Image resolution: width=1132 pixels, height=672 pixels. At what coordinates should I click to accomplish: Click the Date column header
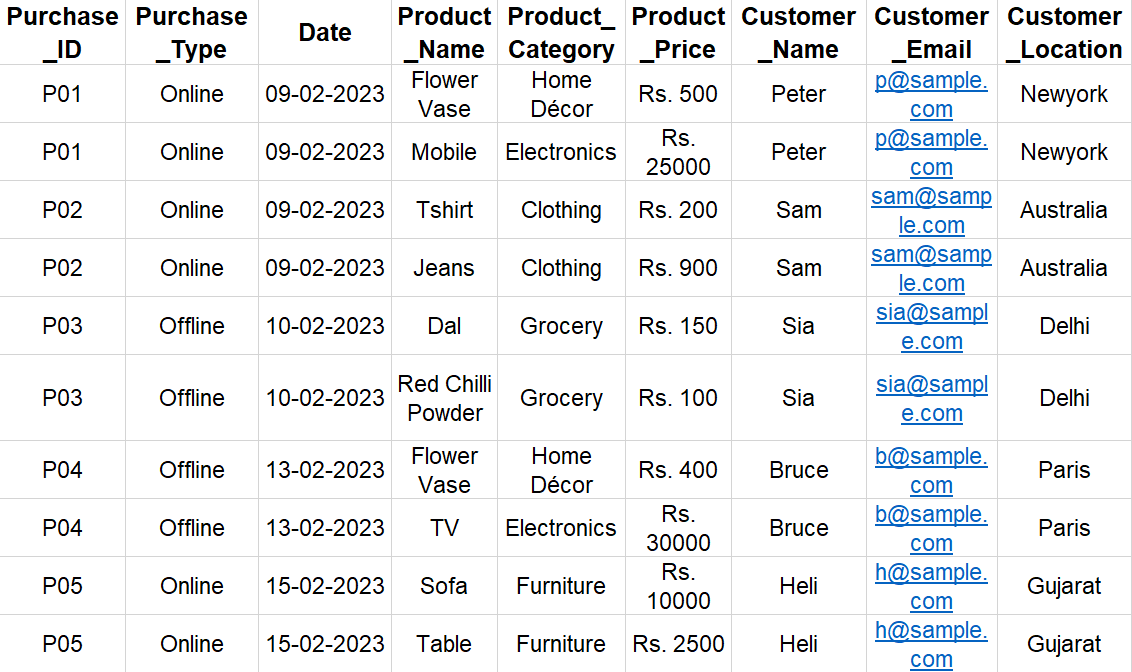pyautogui.click(x=325, y=32)
